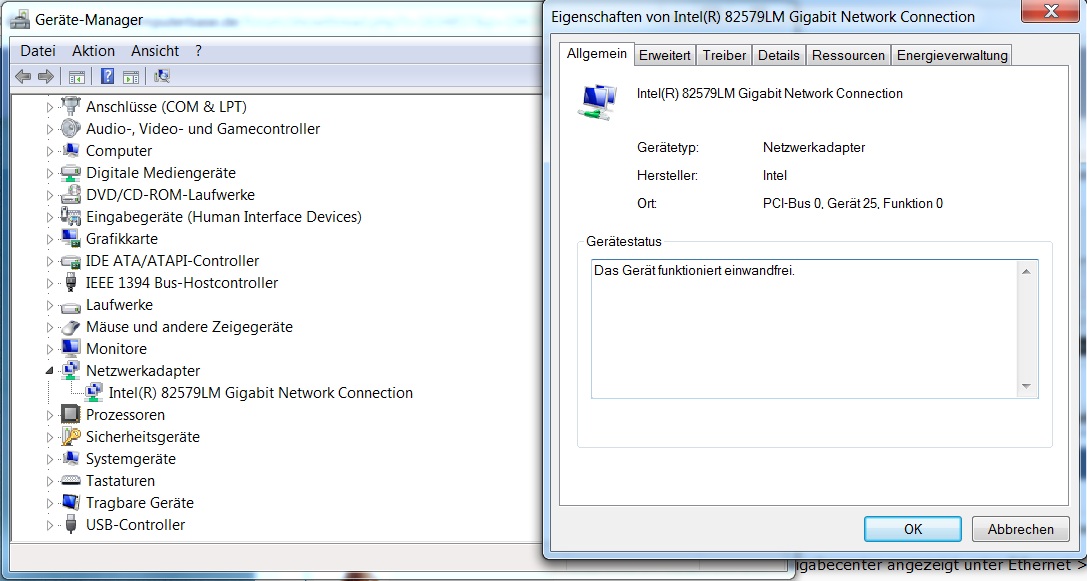Expand the Laufwerke tree node
Screen dimensions: 1087x581
pos(49,306)
